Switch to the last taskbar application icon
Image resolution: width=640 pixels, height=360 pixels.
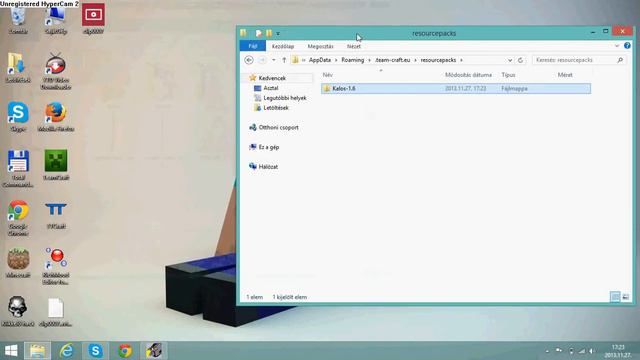pyautogui.click(x=154, y=351)
